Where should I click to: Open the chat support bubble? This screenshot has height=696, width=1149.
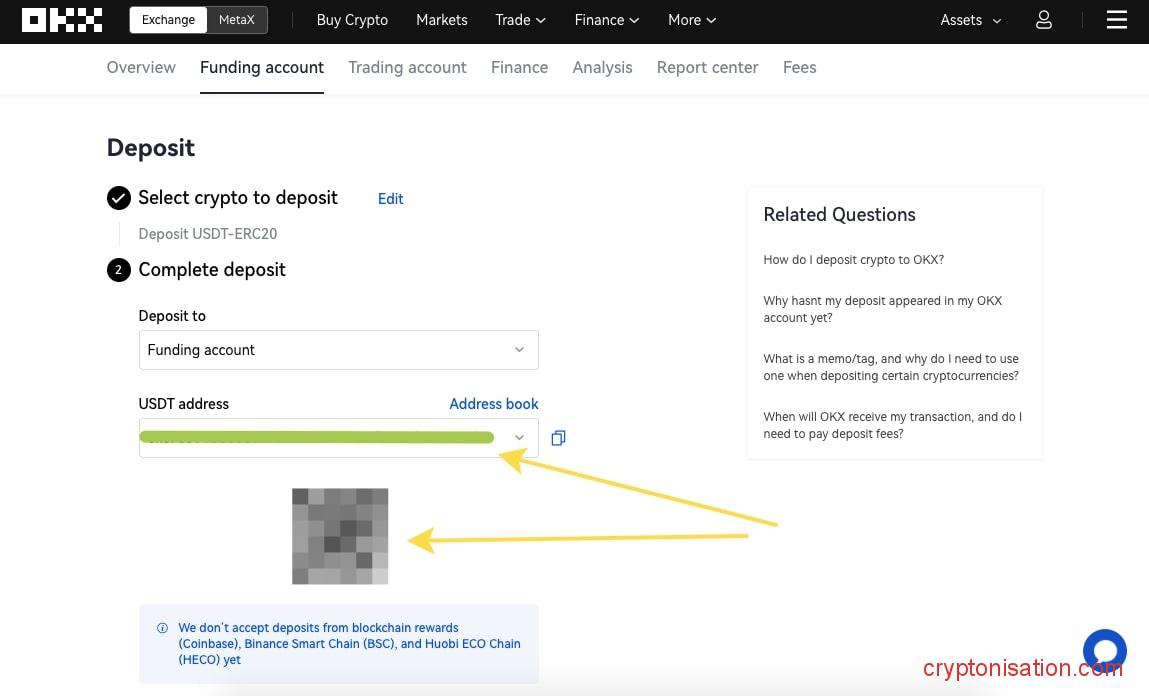pos(1104,650)
